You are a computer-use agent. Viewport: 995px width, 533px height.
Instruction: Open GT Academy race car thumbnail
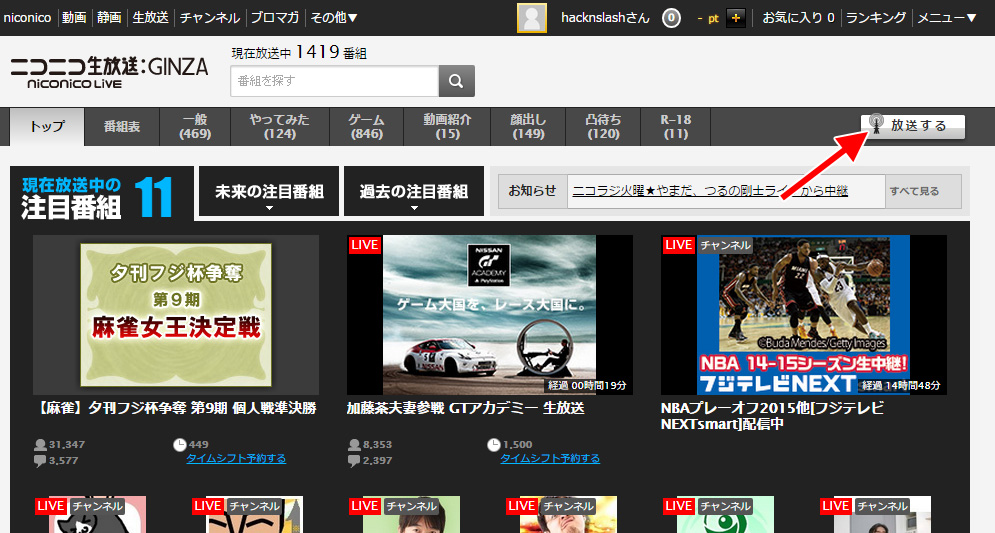[x=490, y=315]
